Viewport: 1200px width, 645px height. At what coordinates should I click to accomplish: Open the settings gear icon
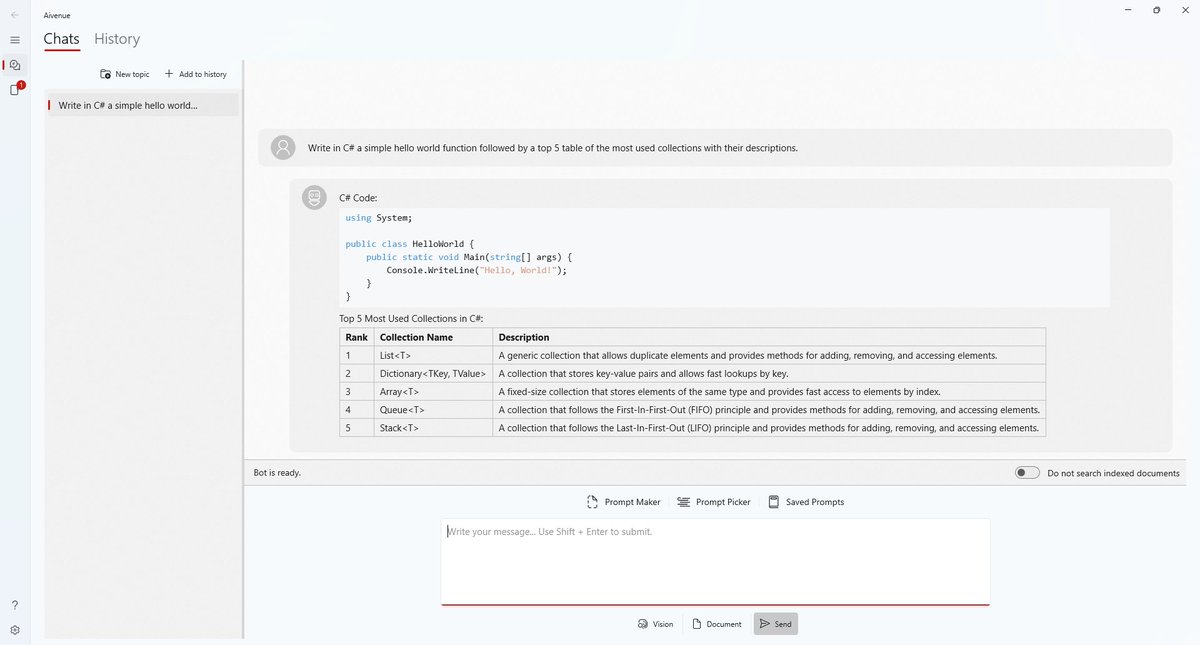[x=14, y=630]
